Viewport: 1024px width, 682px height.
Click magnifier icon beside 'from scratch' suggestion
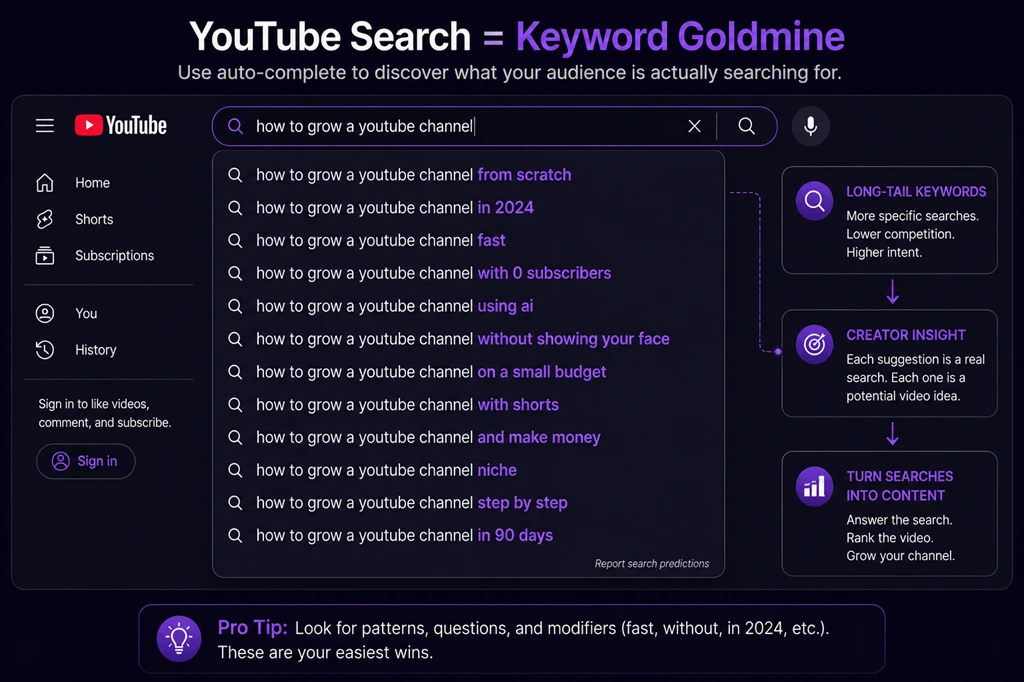tap(235, 175)
